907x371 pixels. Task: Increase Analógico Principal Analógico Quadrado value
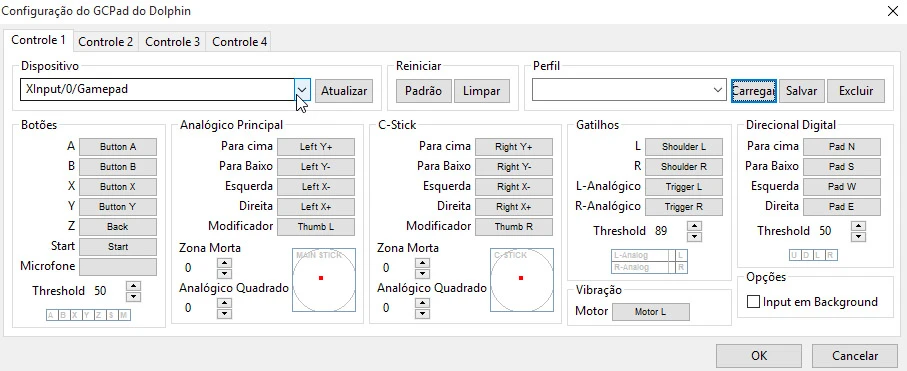tap(224, 303)
